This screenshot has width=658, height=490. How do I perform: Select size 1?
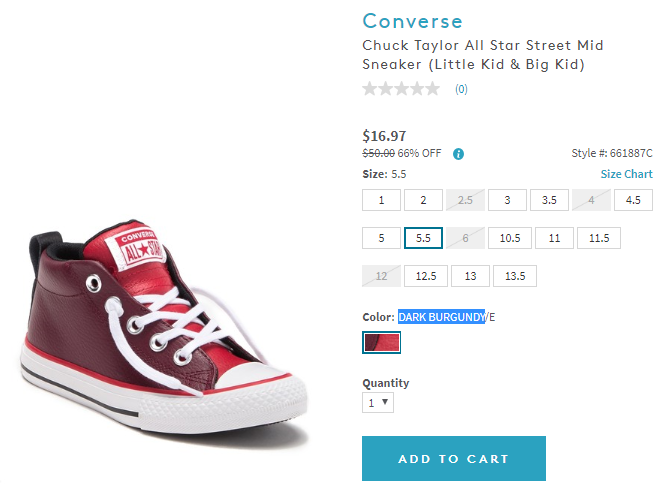[x=381, y=200]
